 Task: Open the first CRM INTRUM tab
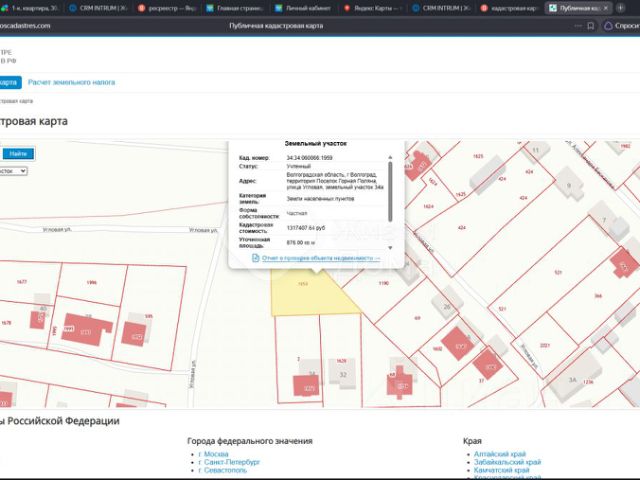coord(99,8)
